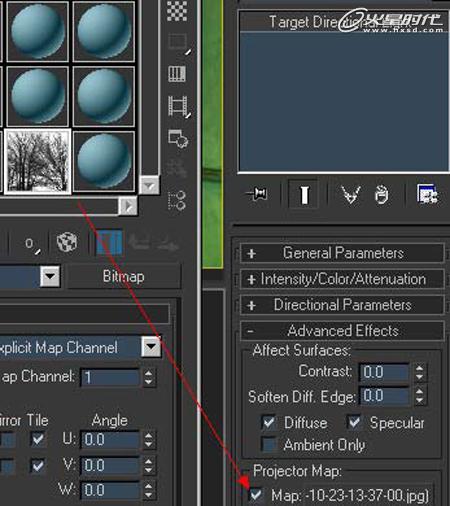Image resolution: width=450 pixels, height=506 pixels.
Task: Expand the Directional Parameters rollout
Action: (342, 305)
